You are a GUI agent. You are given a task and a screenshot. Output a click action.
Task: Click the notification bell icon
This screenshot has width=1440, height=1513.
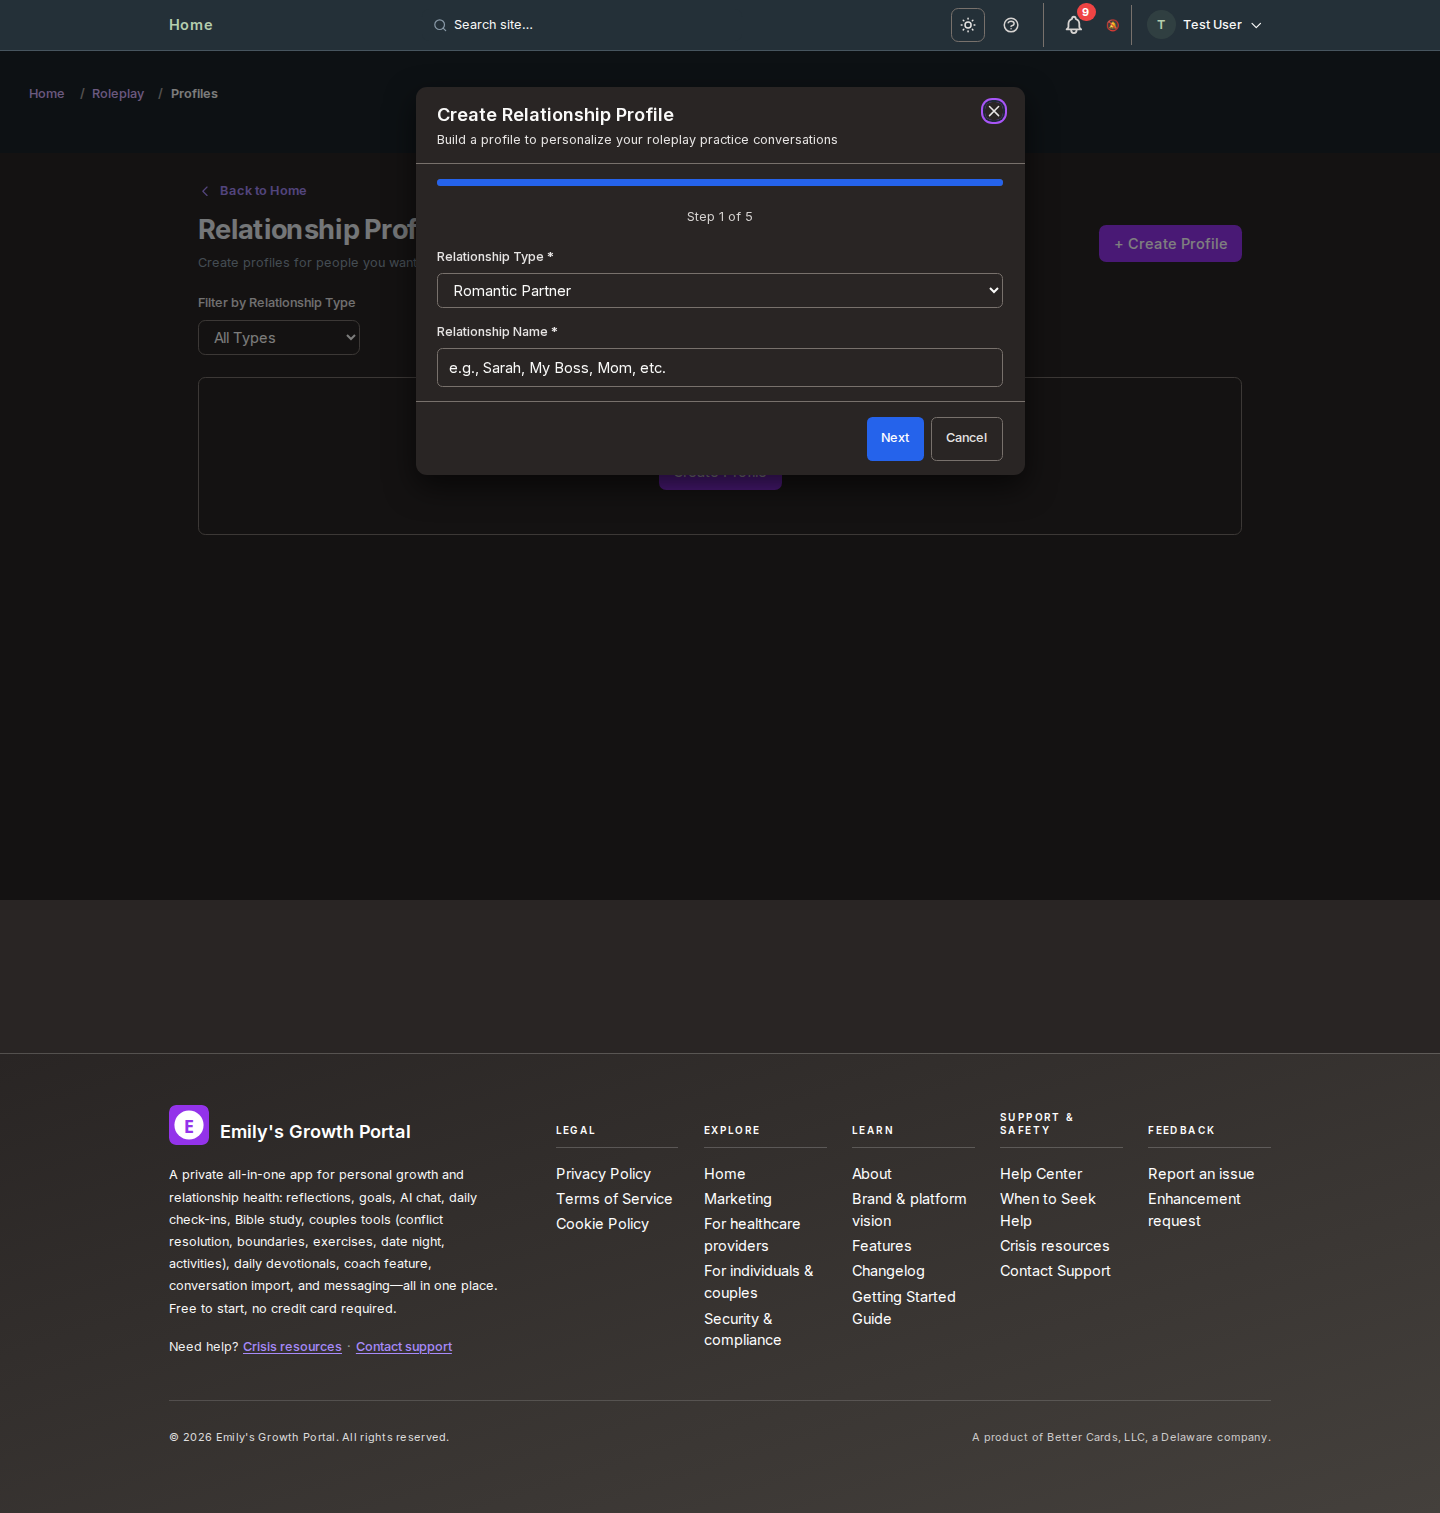tap(1072, 25)
